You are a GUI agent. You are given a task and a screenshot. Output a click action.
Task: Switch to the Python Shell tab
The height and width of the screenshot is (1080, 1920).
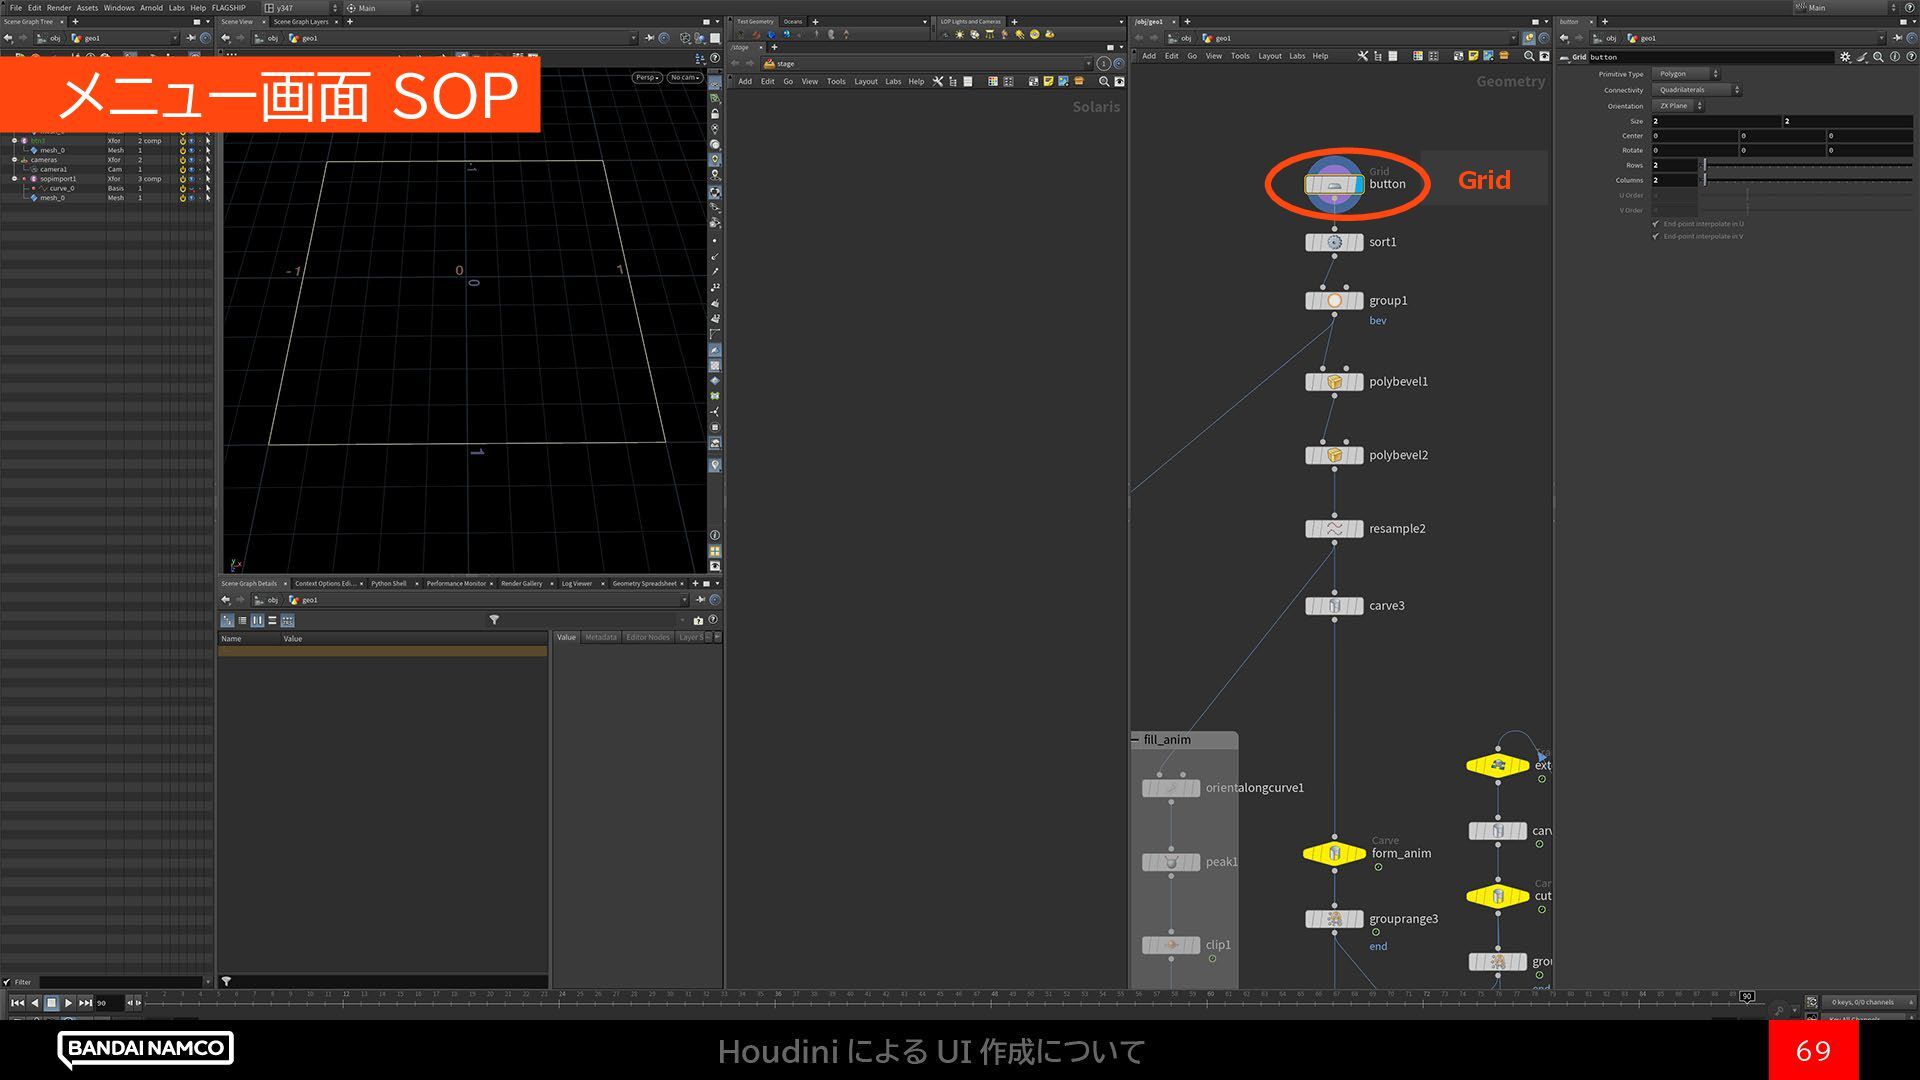[388, 583]
